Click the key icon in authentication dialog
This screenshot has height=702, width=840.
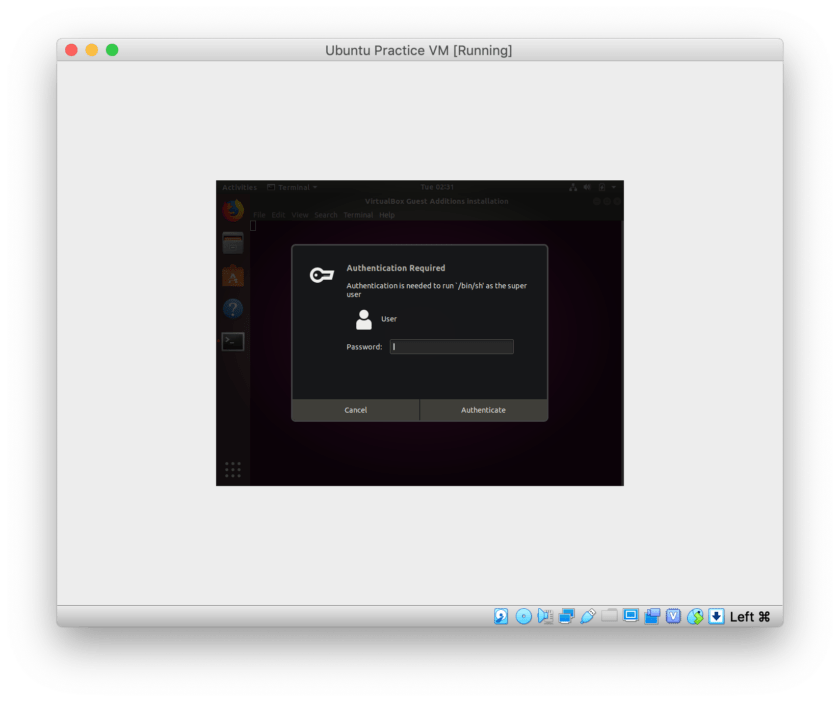point(322,275)
